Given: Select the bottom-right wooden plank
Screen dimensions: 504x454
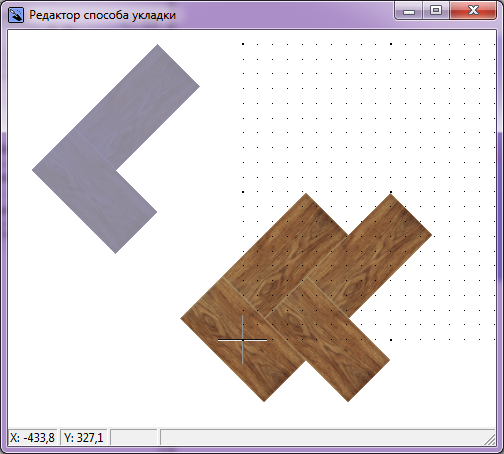Looking at the screenshot, I should (x=327, y=340).
